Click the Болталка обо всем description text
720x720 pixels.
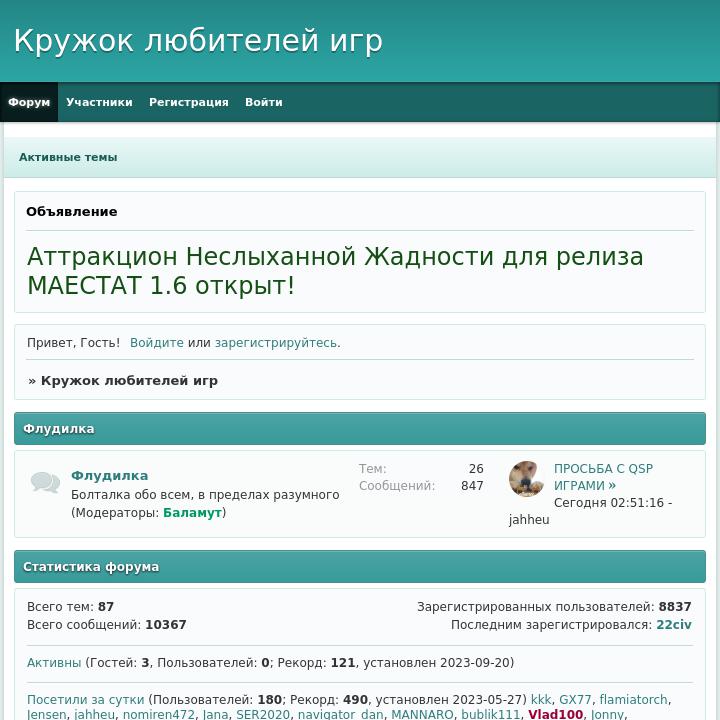pyautogui.click(x=205, y=495)
